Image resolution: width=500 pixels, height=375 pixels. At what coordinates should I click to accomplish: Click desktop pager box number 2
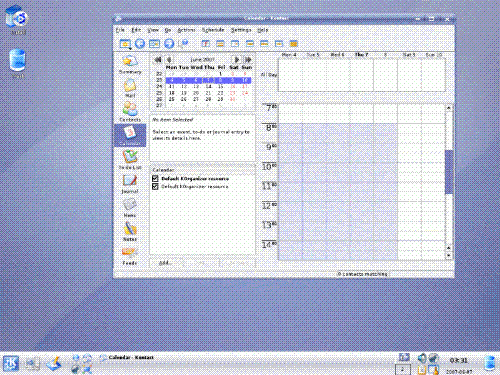[x=403, y=369]
